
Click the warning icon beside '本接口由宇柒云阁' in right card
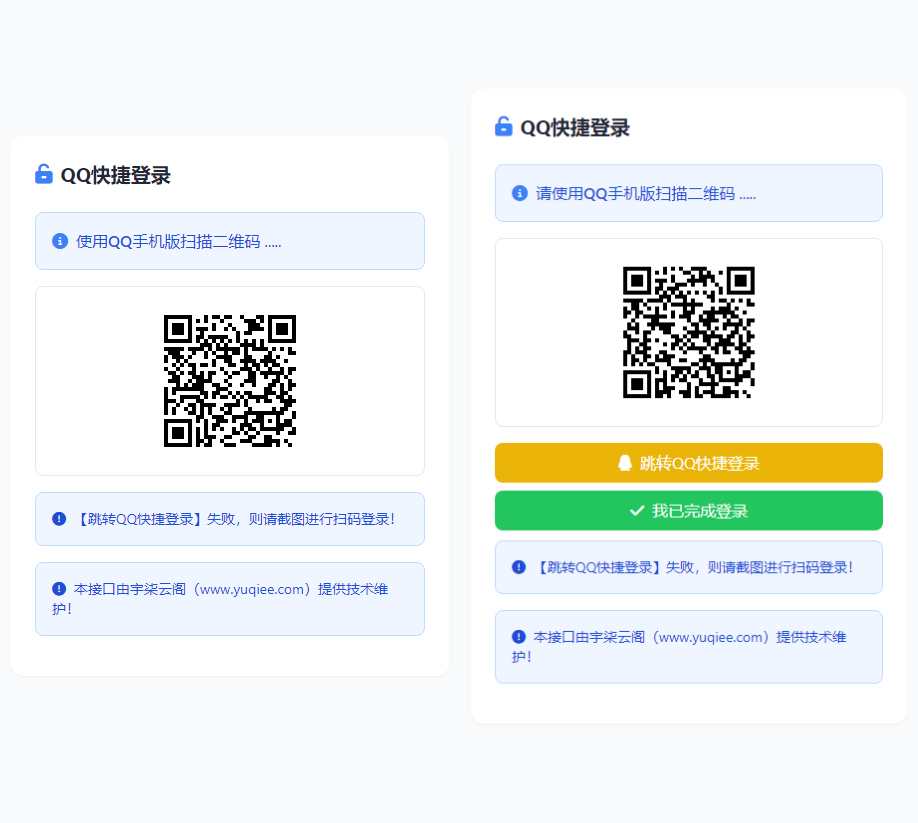coord(519,636)
